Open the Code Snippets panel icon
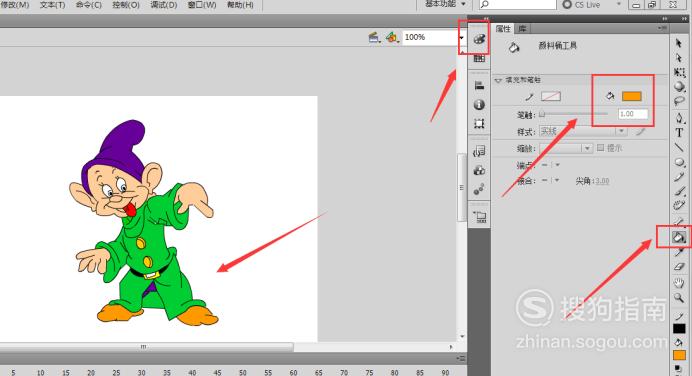The height and width of the screenshot is (376, 692). tap(479, 151)
